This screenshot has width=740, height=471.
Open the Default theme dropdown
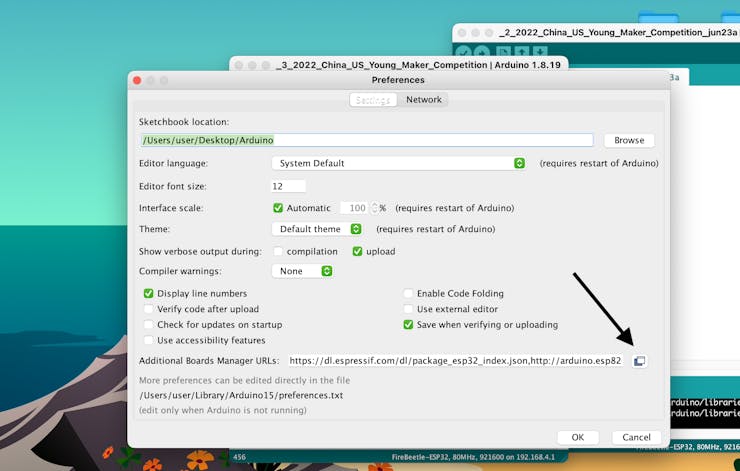(317, 229)
